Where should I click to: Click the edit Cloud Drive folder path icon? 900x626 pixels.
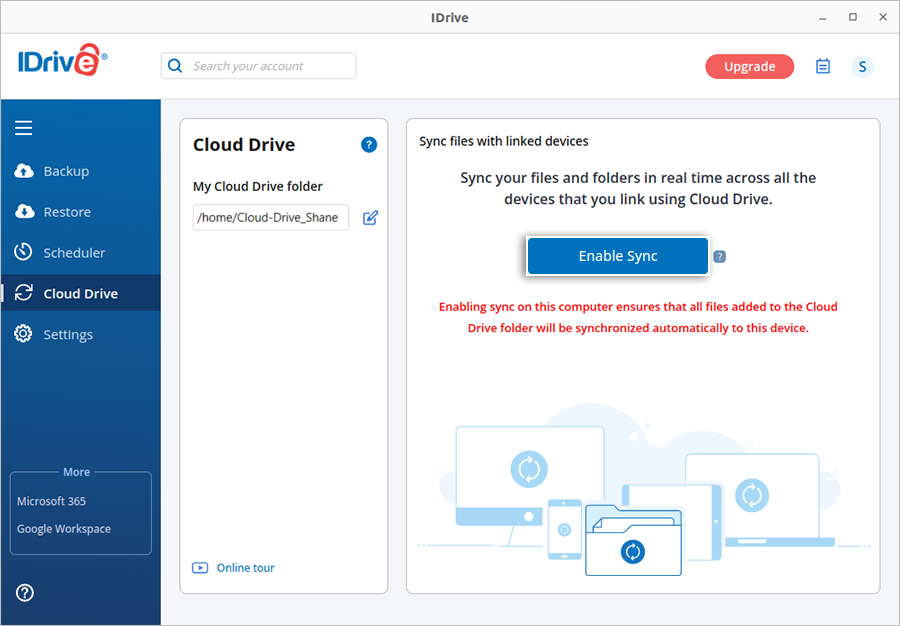pos(370,218)
